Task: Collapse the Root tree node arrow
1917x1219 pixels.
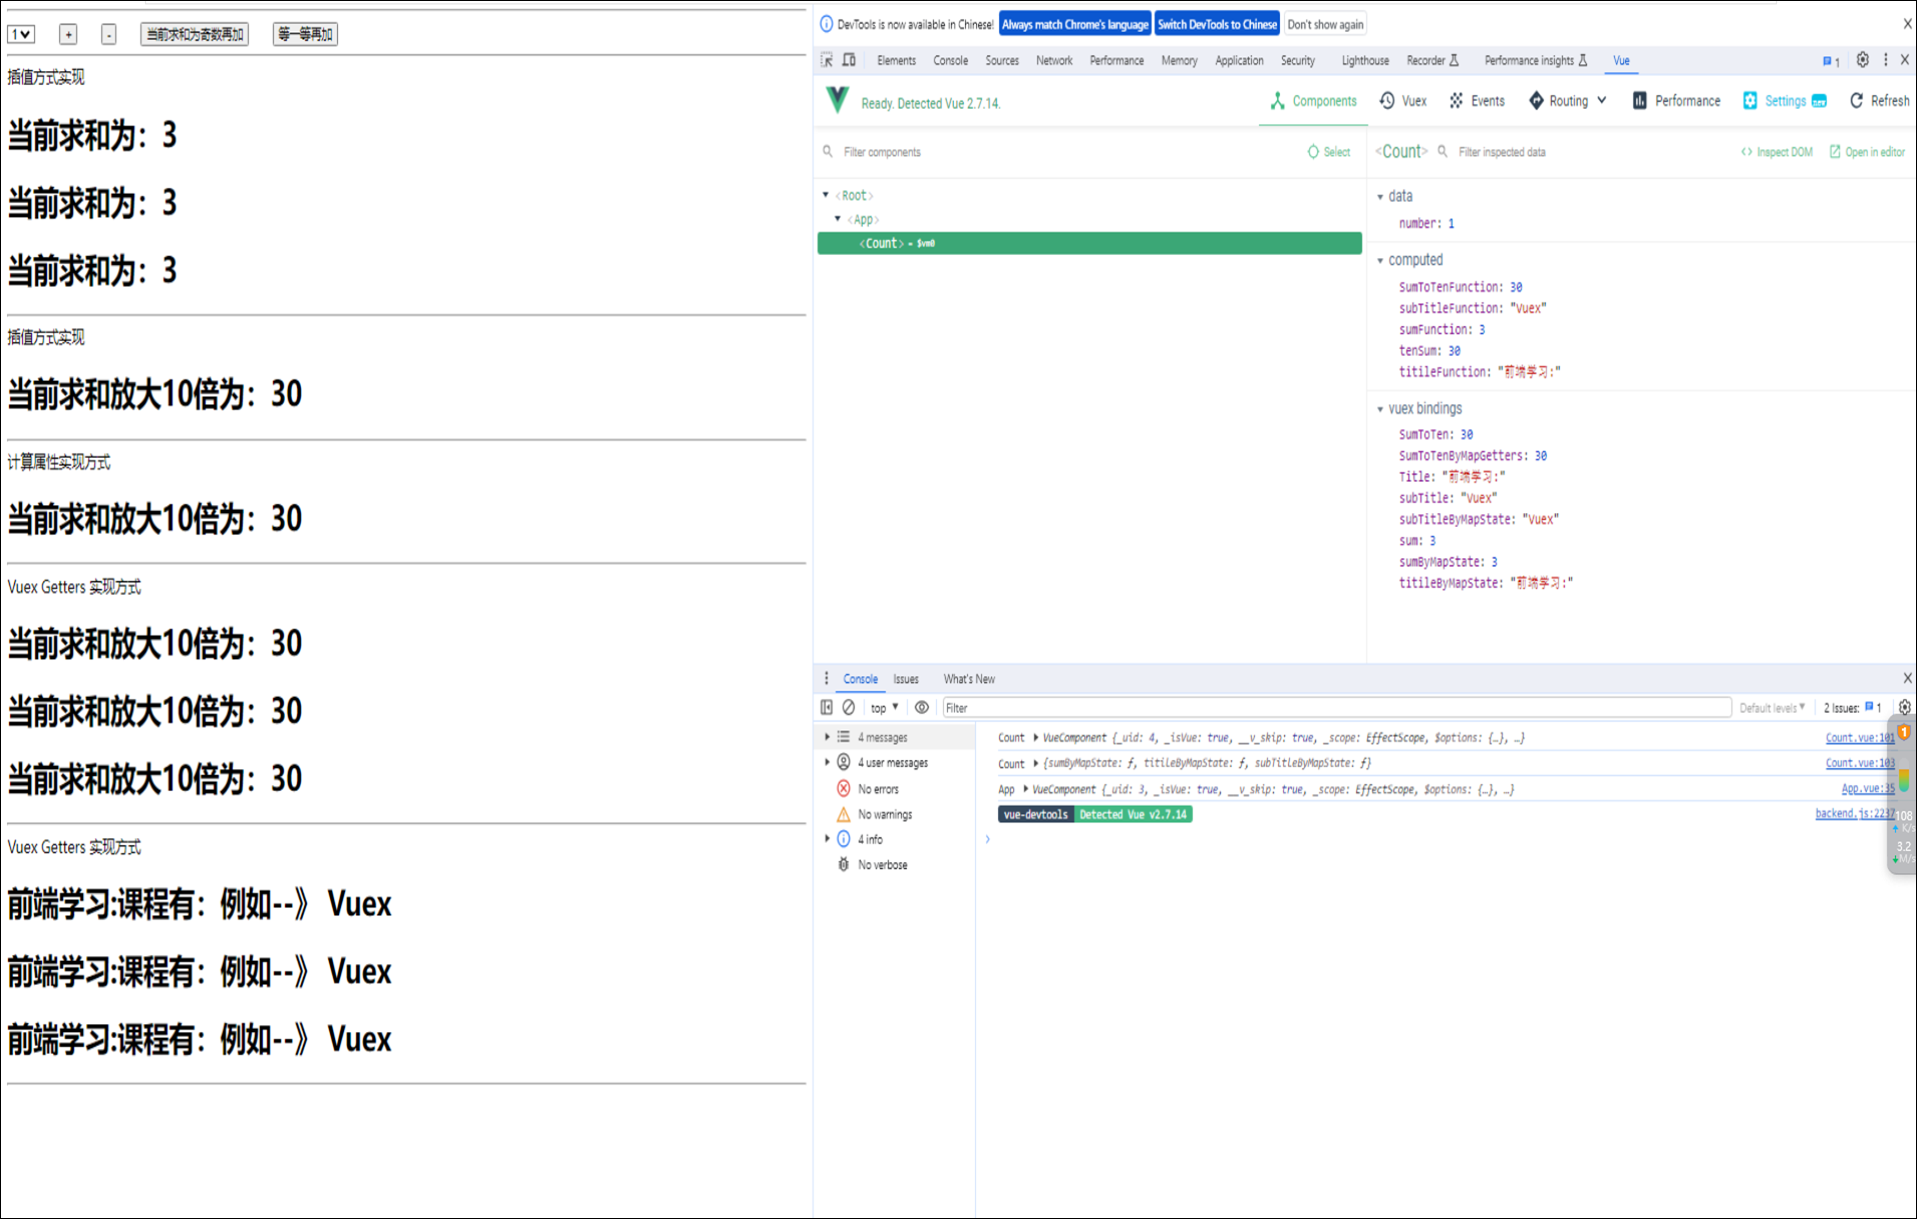Action: (x=826, y=195)
